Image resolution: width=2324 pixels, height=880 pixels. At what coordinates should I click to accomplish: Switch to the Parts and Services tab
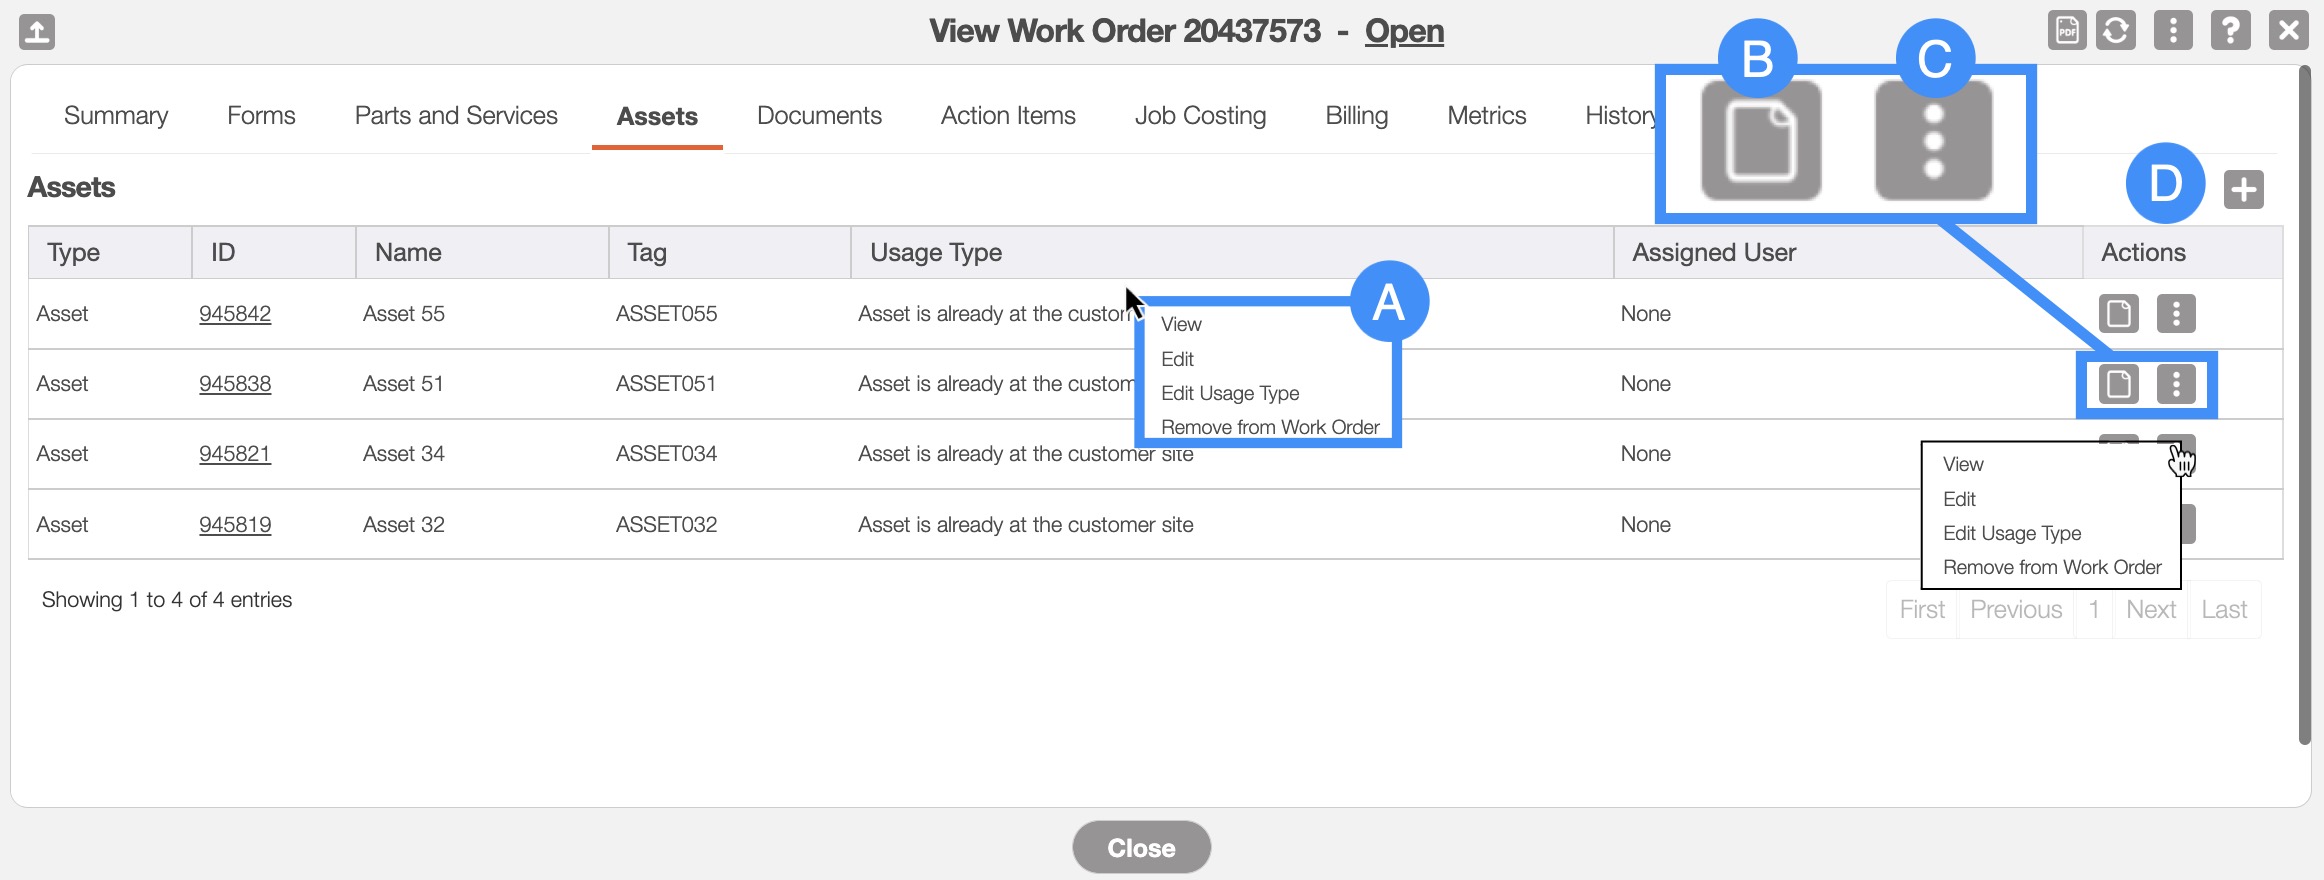pyautogui.click(x=456, y=116)
